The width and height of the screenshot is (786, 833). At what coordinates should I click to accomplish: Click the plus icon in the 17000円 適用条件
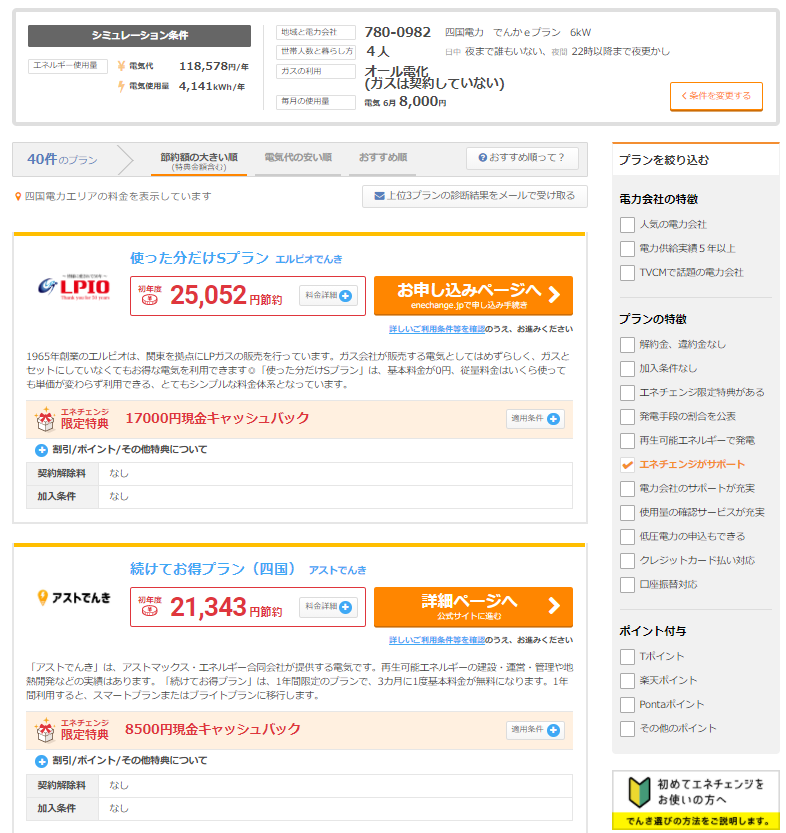coord(553,419)
